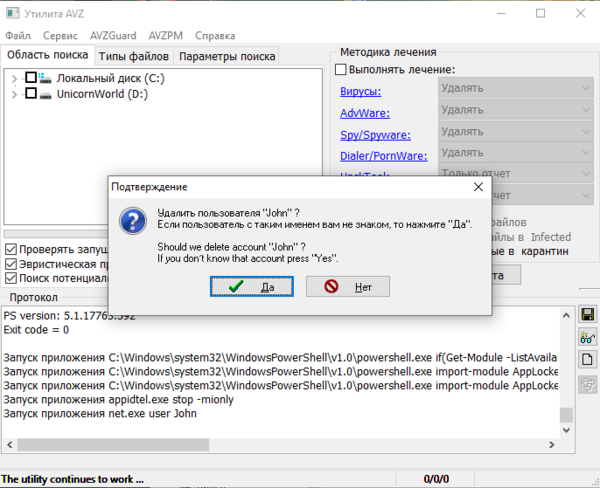Select the 'net.exe user John' protocol line

pos(100,414)
